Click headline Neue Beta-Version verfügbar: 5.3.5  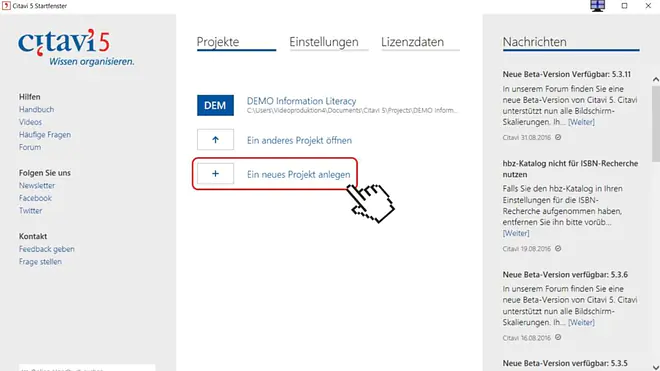pyautogui.click(x=565, y=363)
